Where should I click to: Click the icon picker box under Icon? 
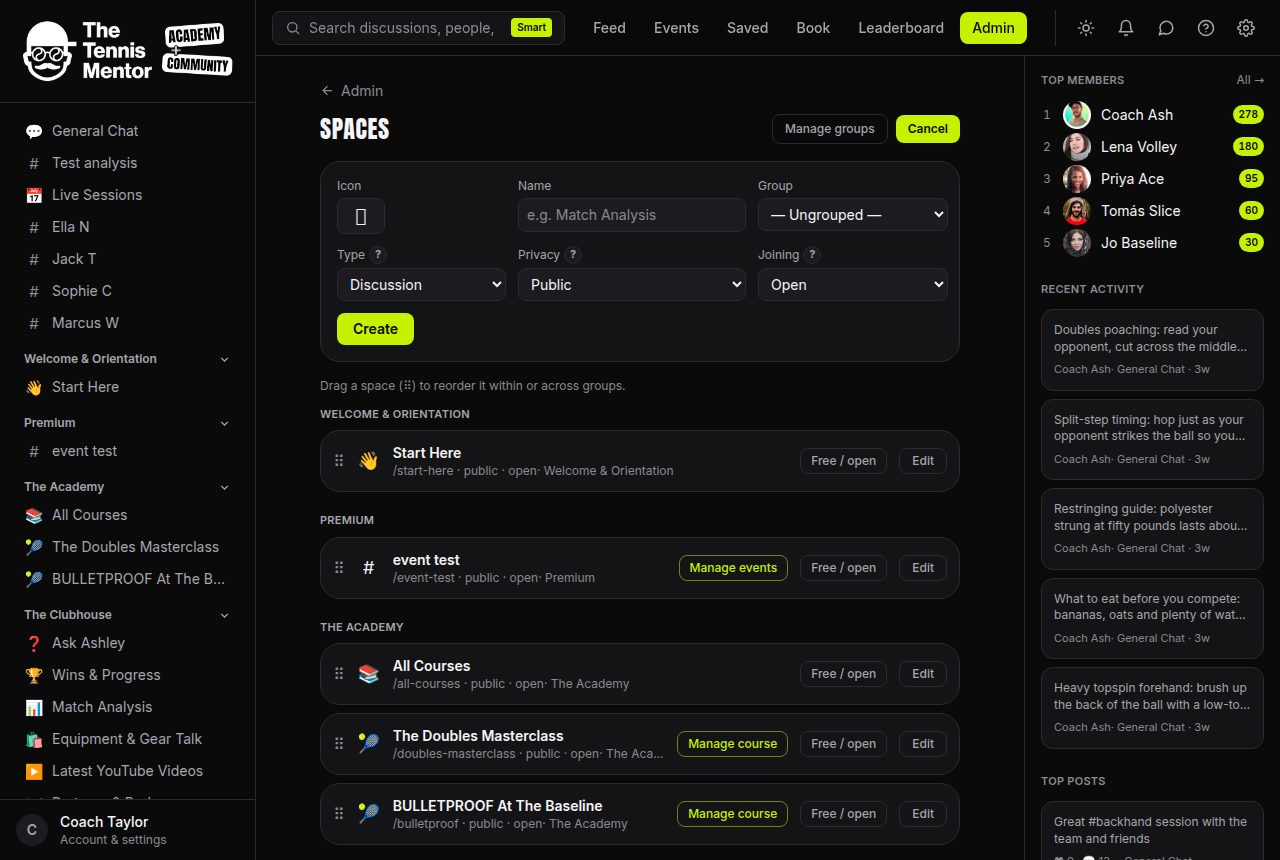pos(361,215)
